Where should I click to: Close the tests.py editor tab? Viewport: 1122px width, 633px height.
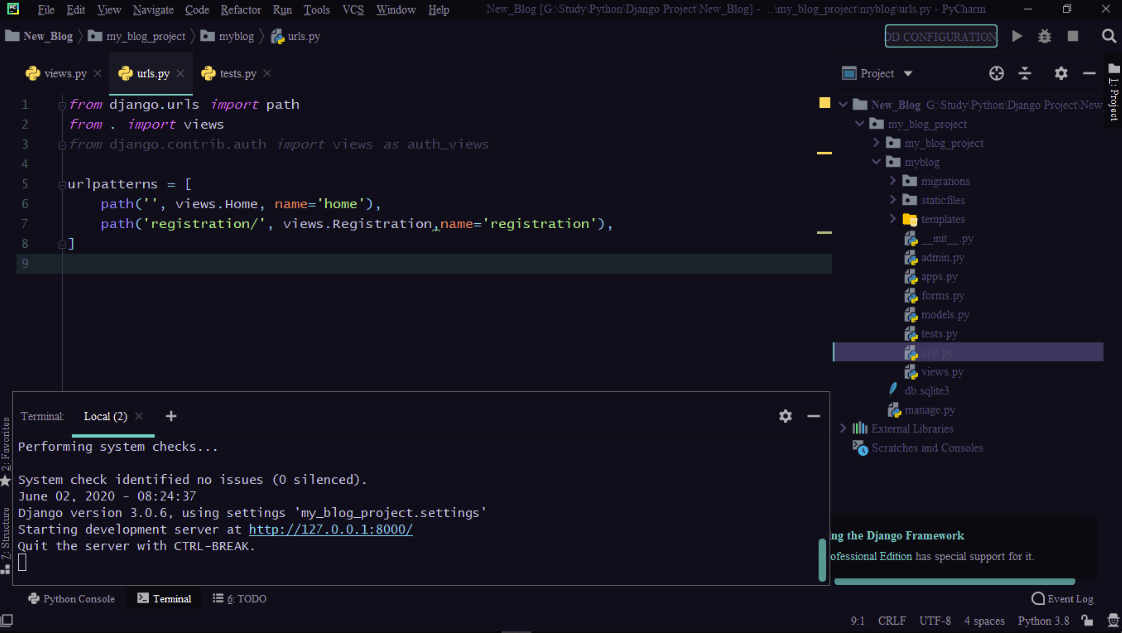coord(267,74)
